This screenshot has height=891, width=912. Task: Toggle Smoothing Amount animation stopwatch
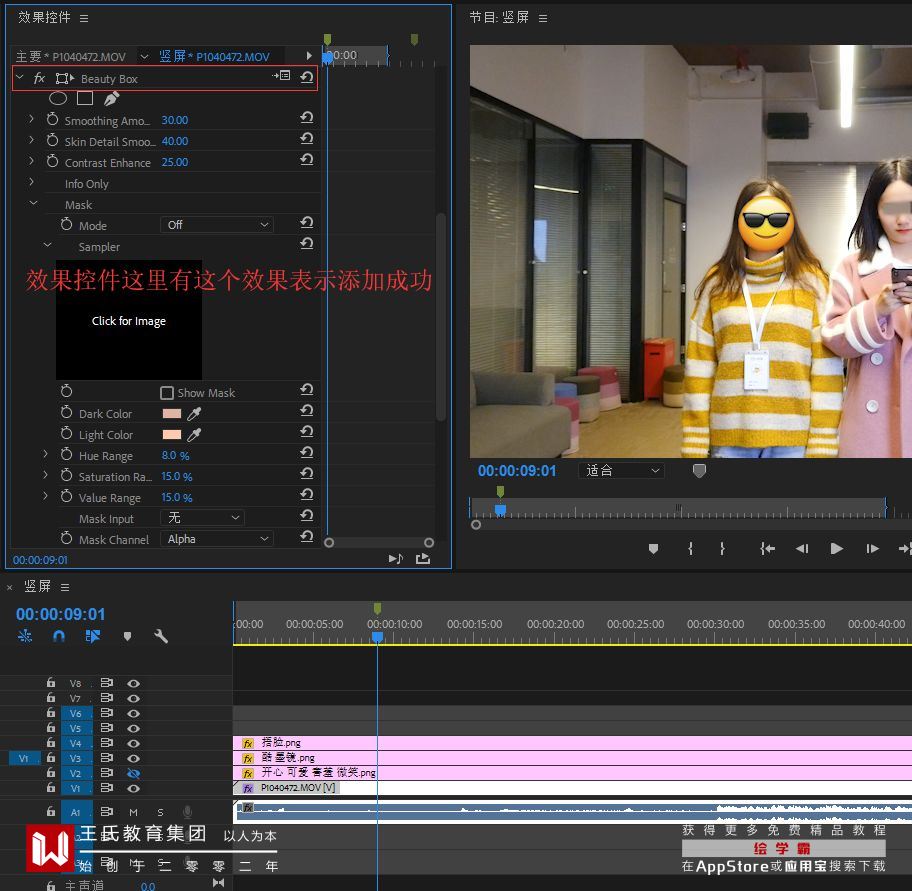(x=52, y=120)
